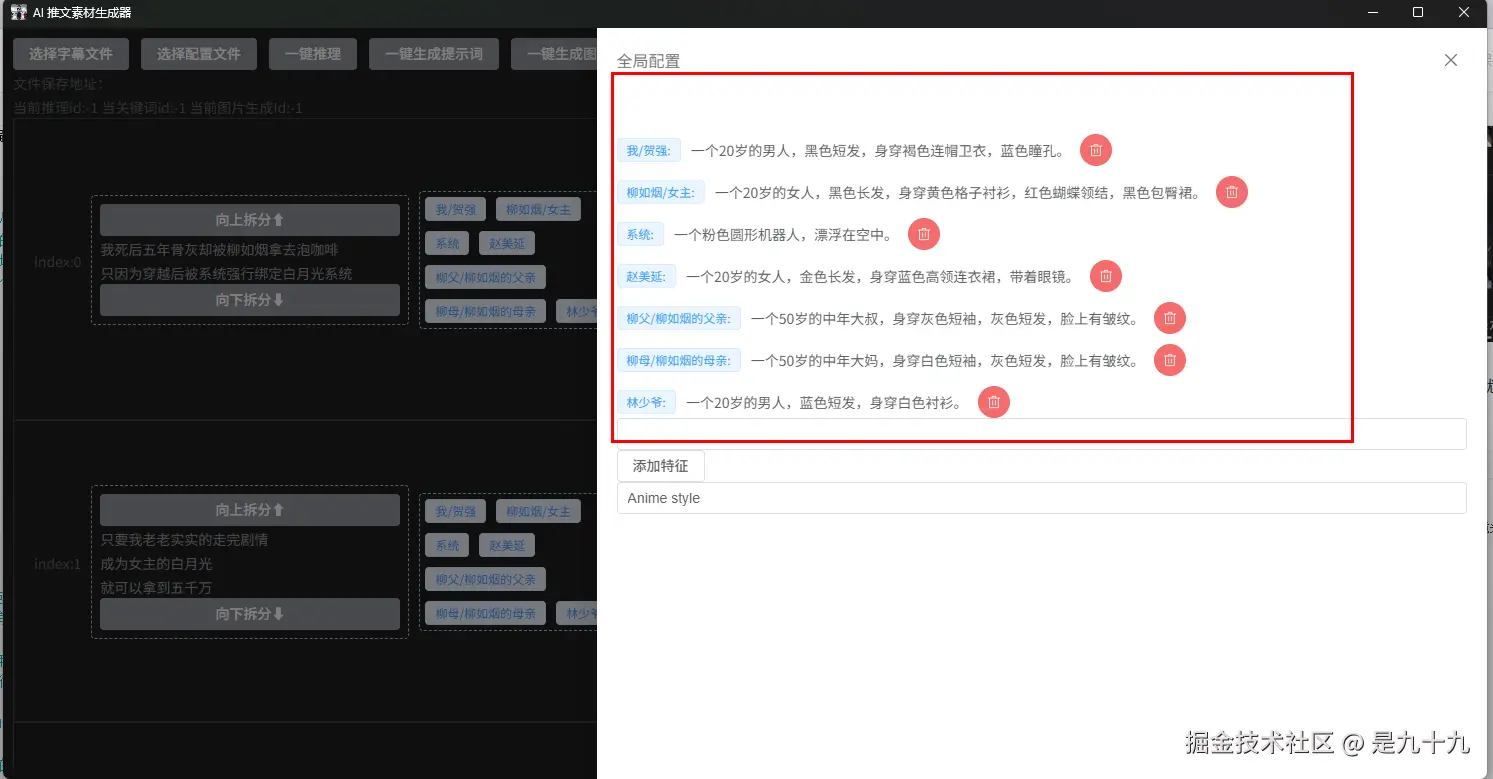1493x779 pixels.
Task: Delete the 林少爷 character entry
Action: (994, 402)
